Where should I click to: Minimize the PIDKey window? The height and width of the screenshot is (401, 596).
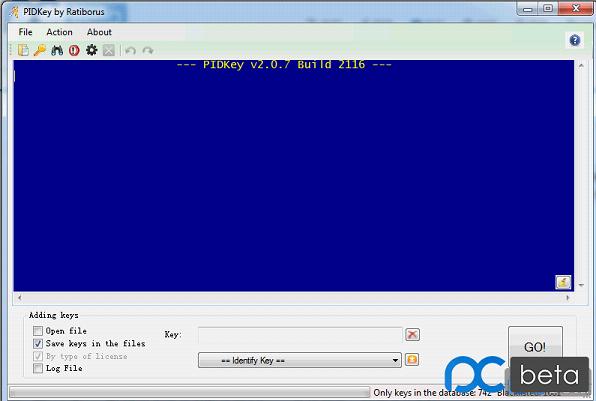click(x=528, y=9)
